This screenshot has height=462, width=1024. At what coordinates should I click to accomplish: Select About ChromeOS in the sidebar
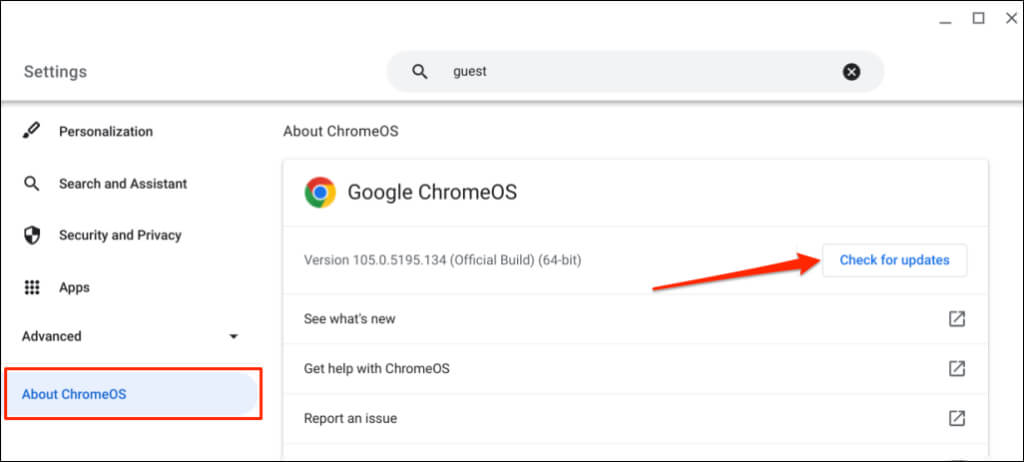tap(74, 394)
